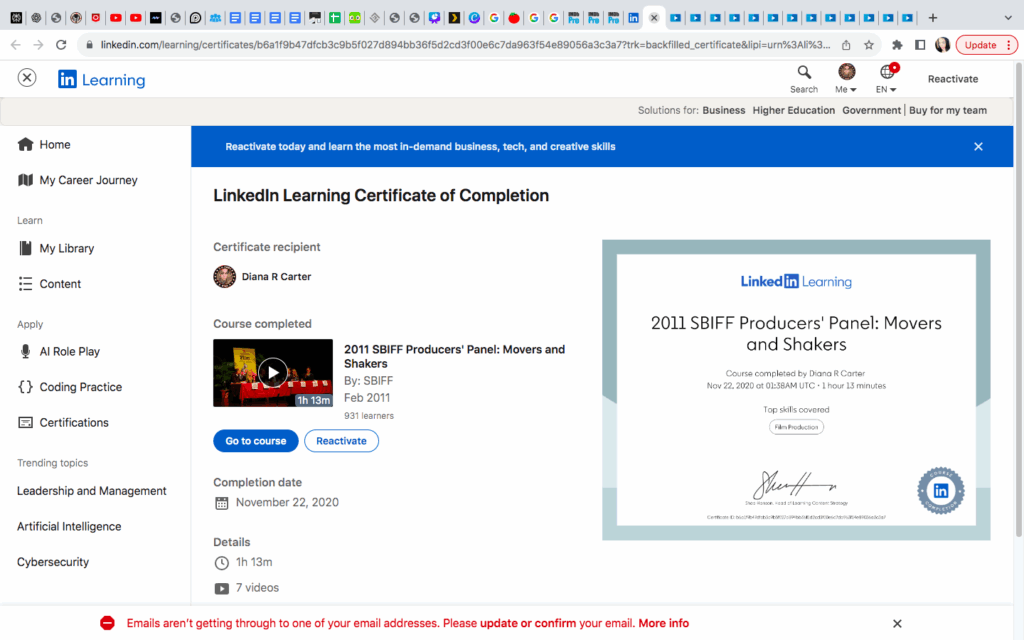1024x640 pixels.
Task: Click the Diana R Carter recipient name
Action: point(276,277)
